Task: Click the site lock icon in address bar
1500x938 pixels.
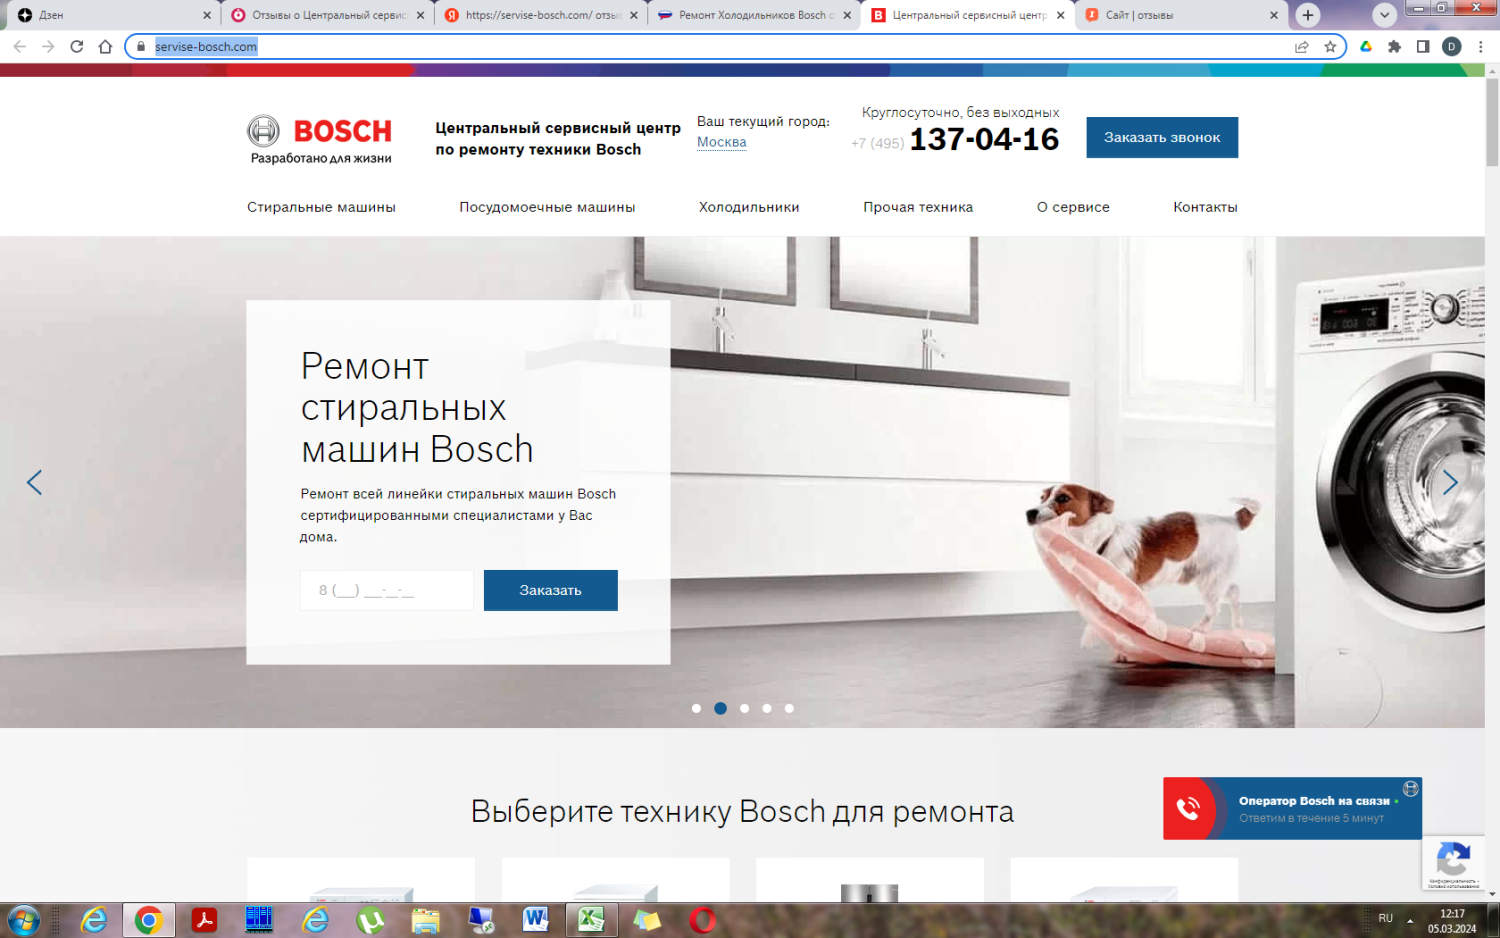Action: [141, 46]
